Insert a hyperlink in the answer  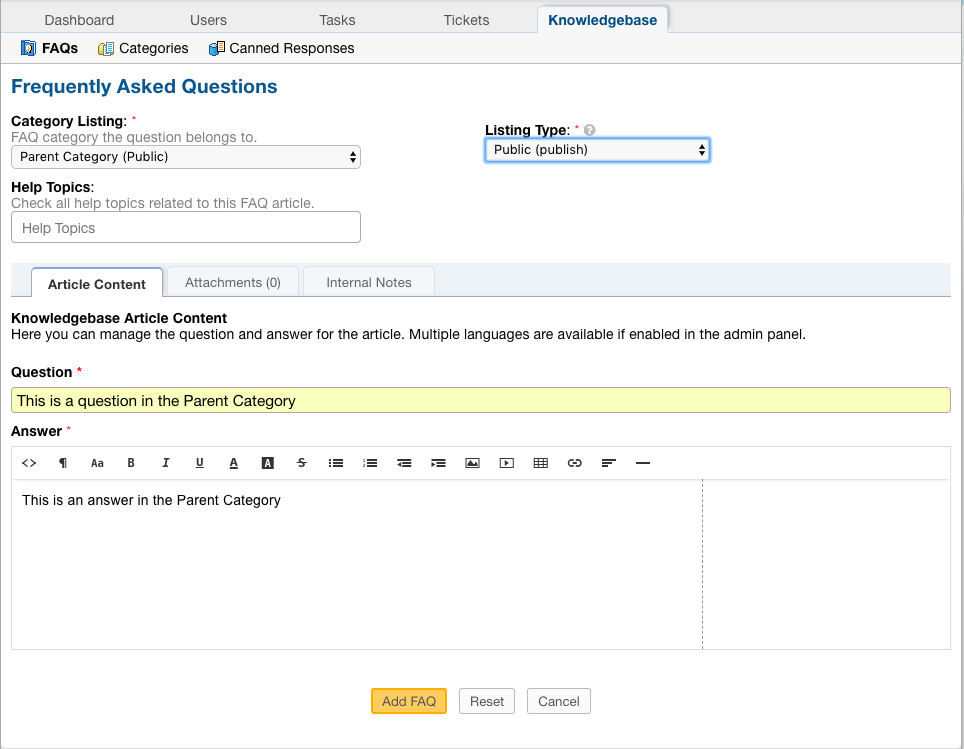tap(574, 463)
